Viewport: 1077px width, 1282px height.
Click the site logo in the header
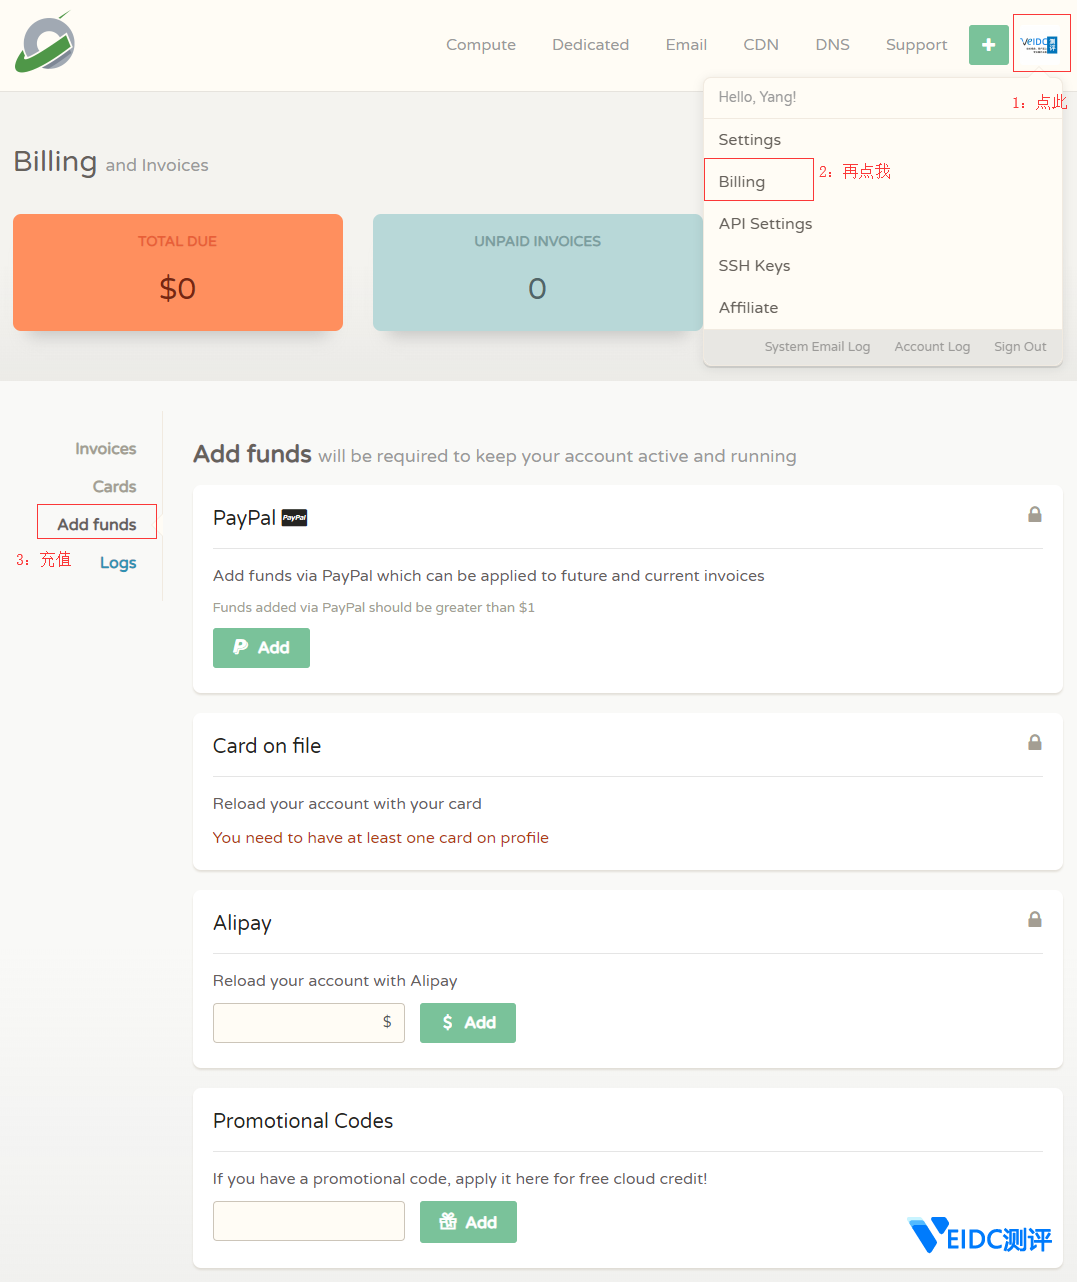(x=45, y=43)
